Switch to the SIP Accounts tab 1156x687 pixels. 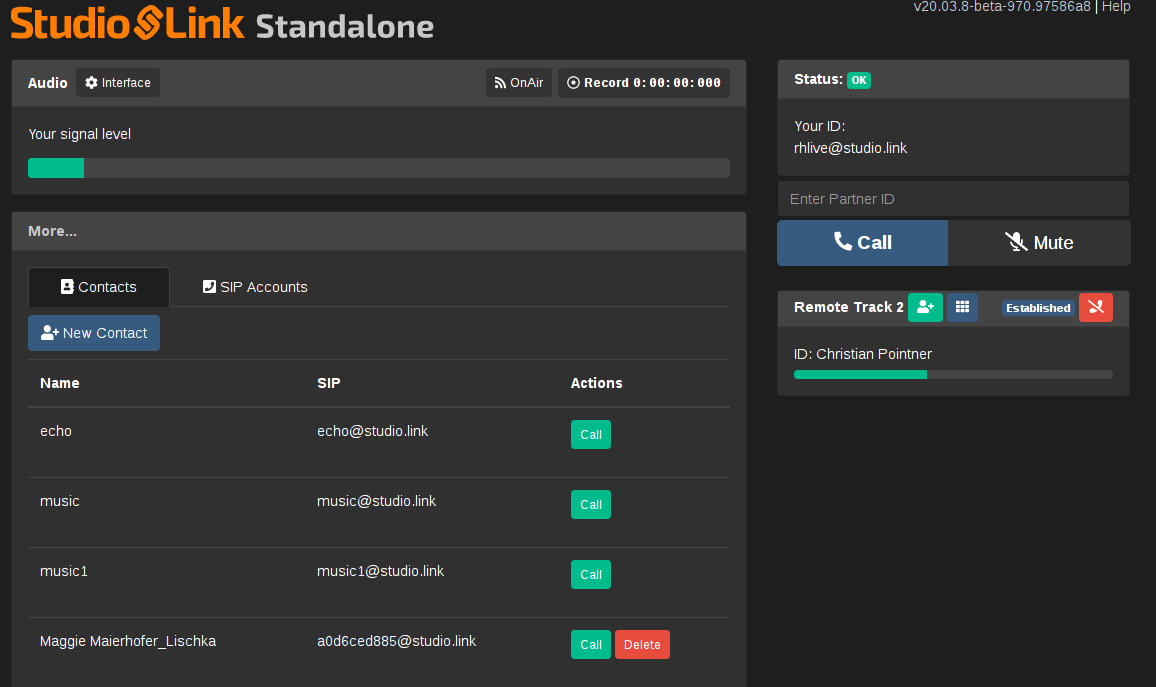click(255, 287)
